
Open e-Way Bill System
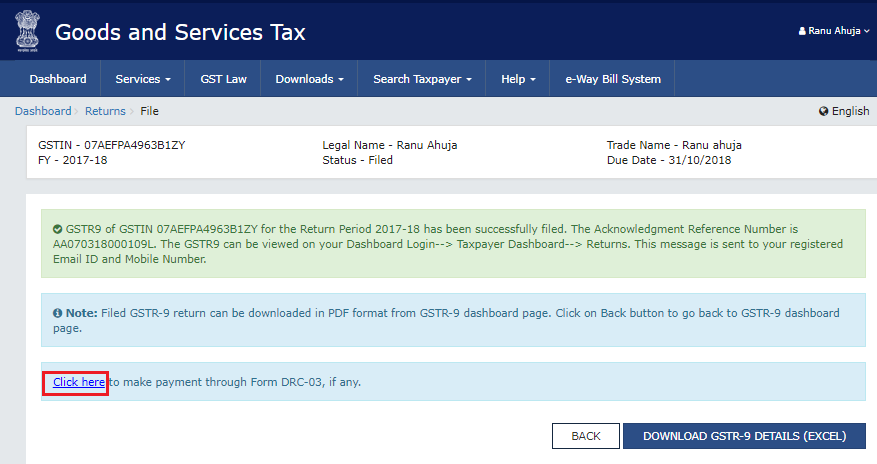click(612, 79)
